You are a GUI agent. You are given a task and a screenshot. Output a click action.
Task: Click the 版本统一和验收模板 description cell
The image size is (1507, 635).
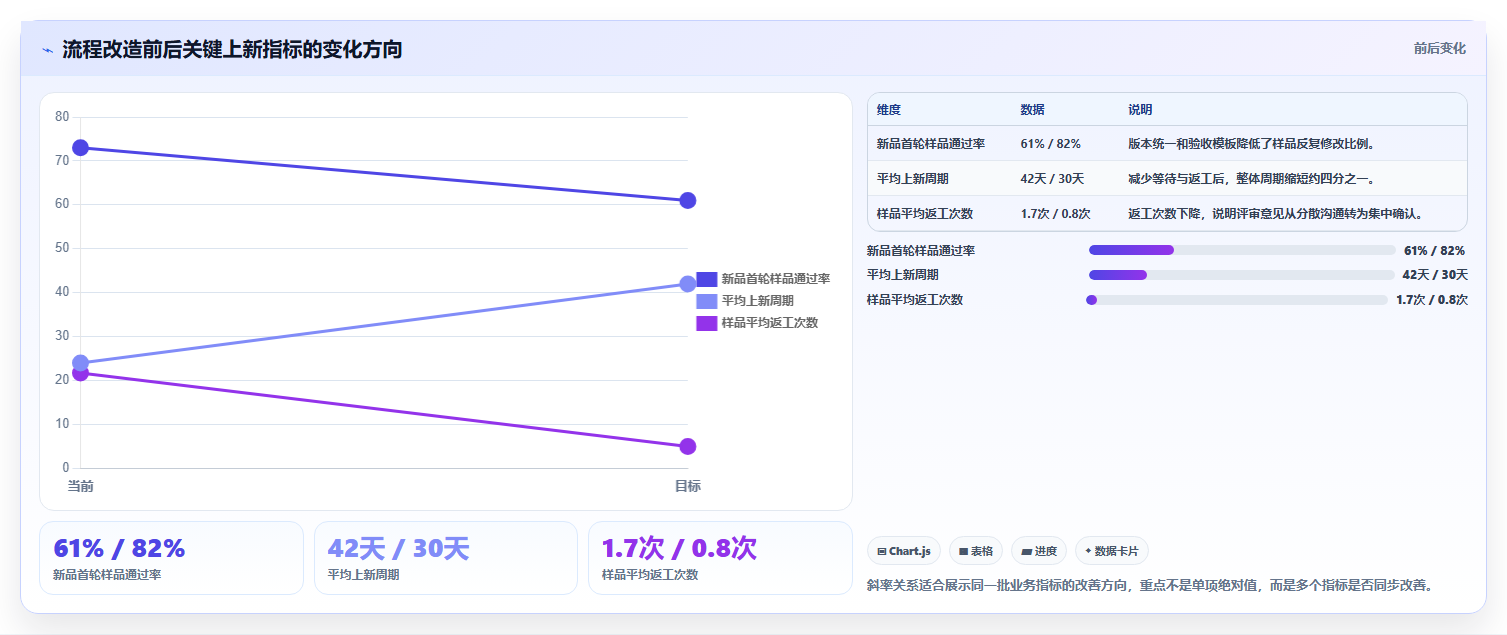[x=1252, y=144]
